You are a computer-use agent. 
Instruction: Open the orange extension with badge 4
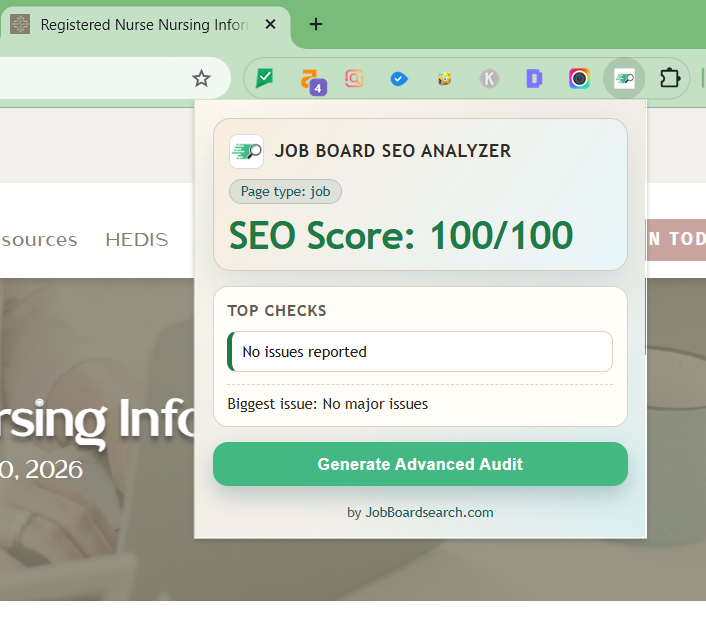[312, 81]
